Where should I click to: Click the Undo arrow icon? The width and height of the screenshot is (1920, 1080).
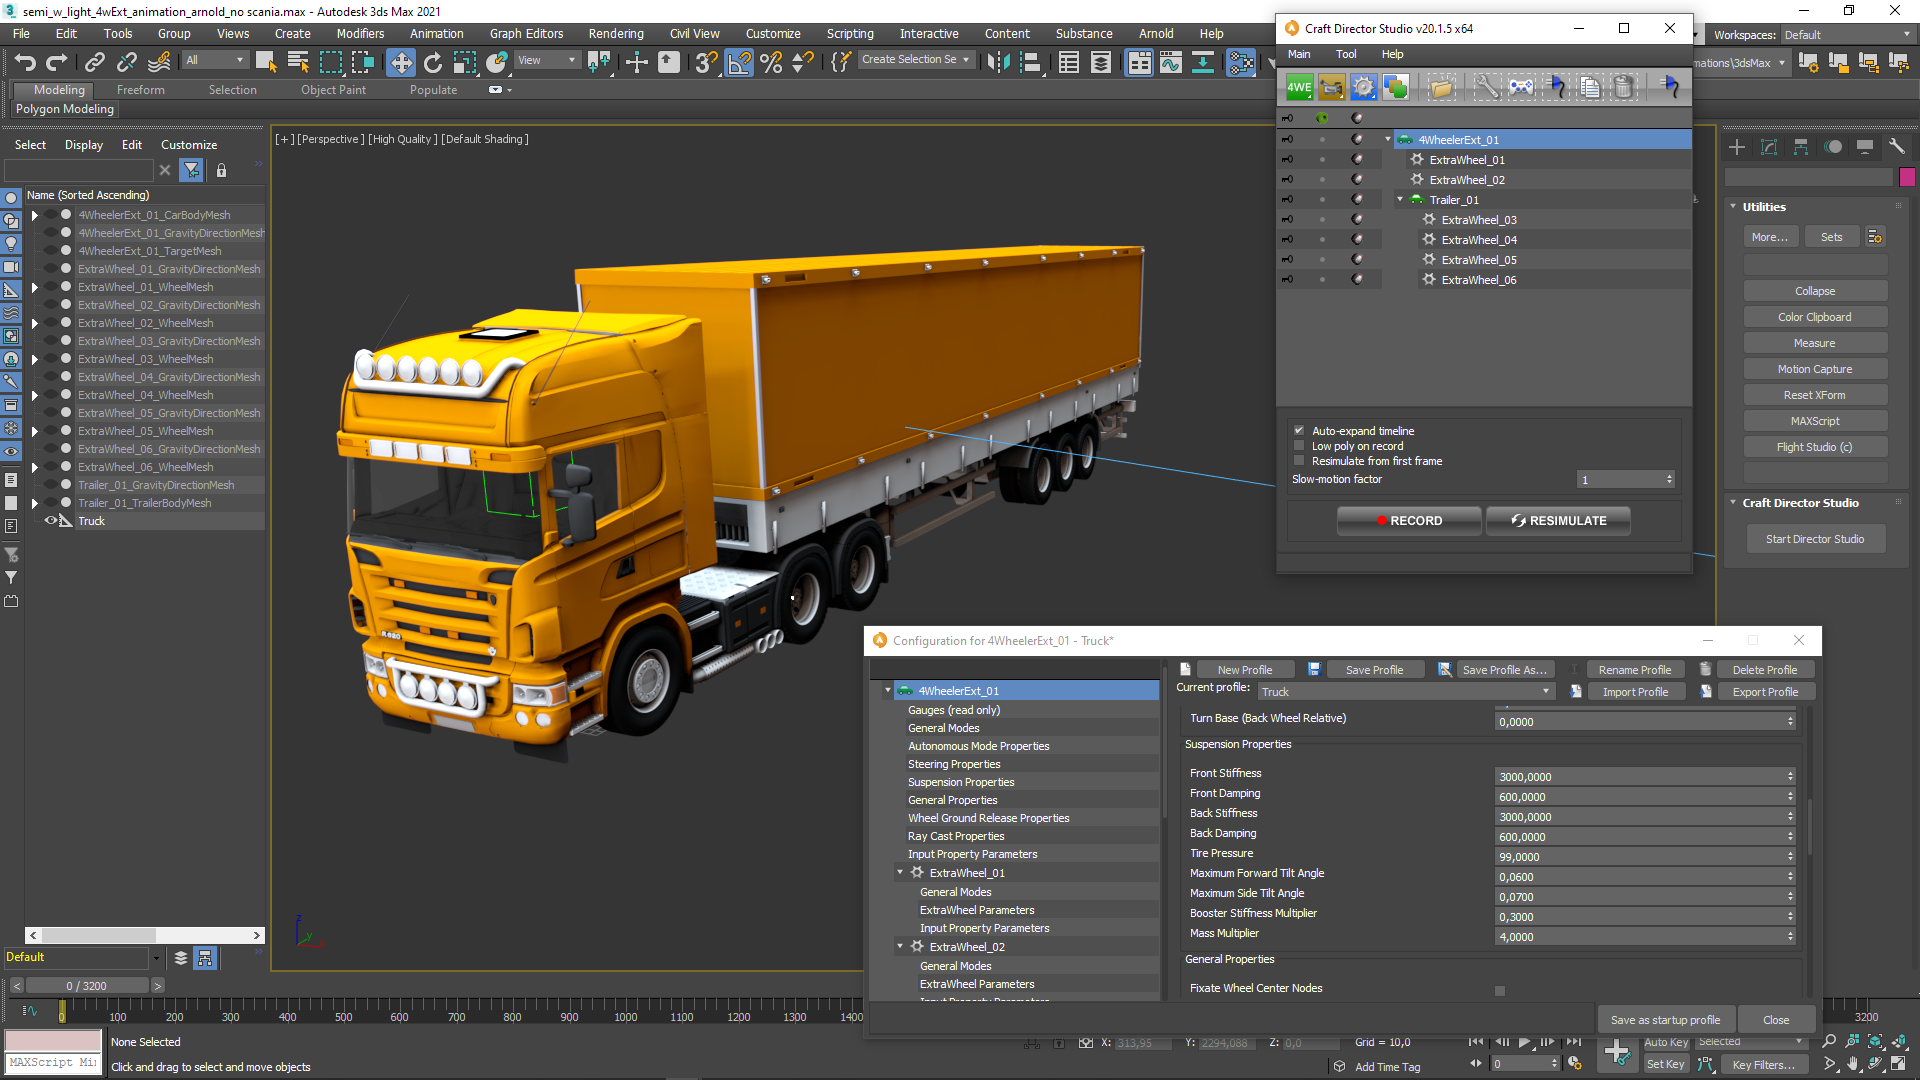tap(25, 63)
